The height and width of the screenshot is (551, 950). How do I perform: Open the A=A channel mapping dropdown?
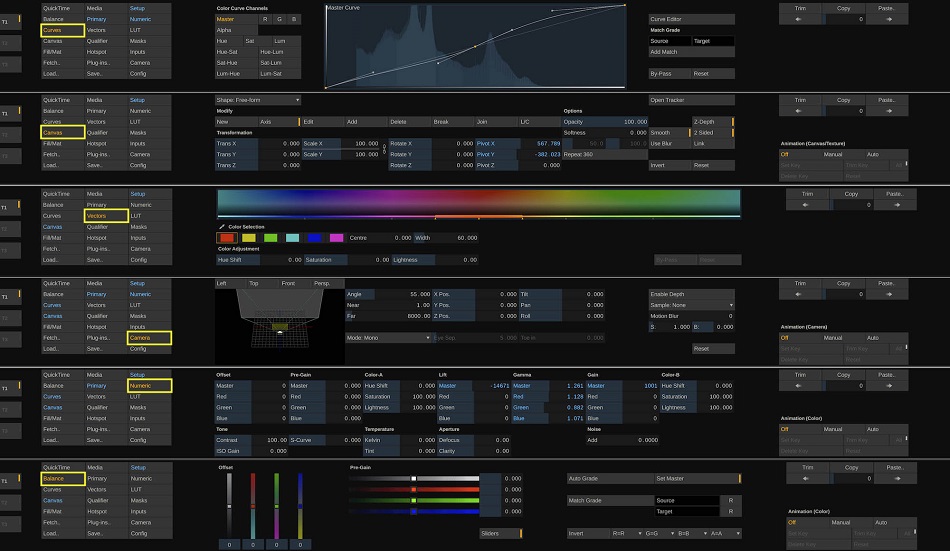click(725, 533)
